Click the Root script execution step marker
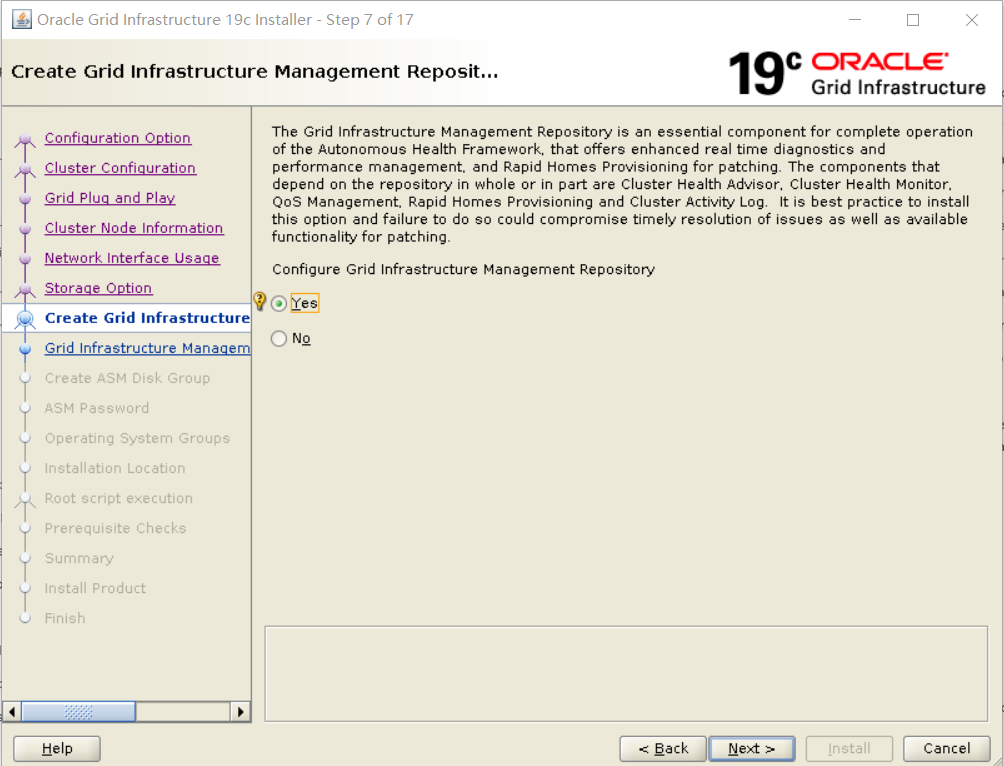 [25, 499]
